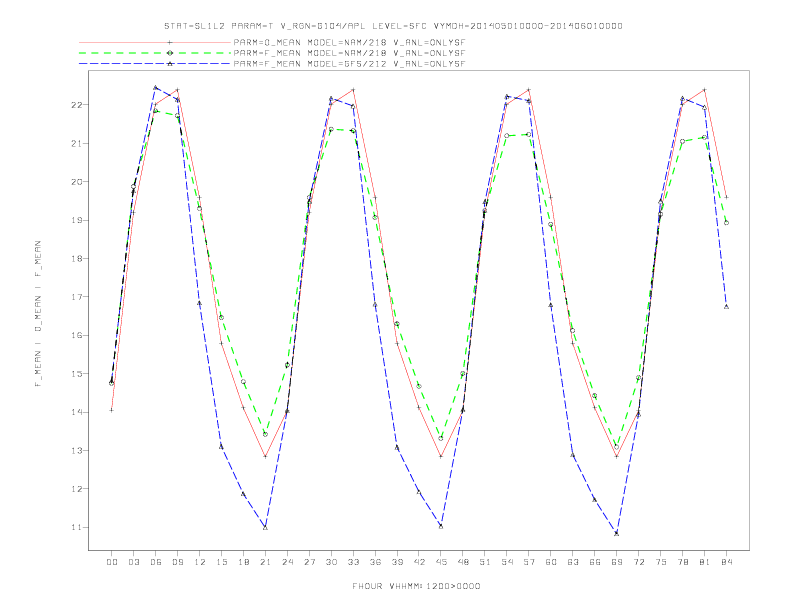Click red observed plus marker at hour 00

pos(112,410)
